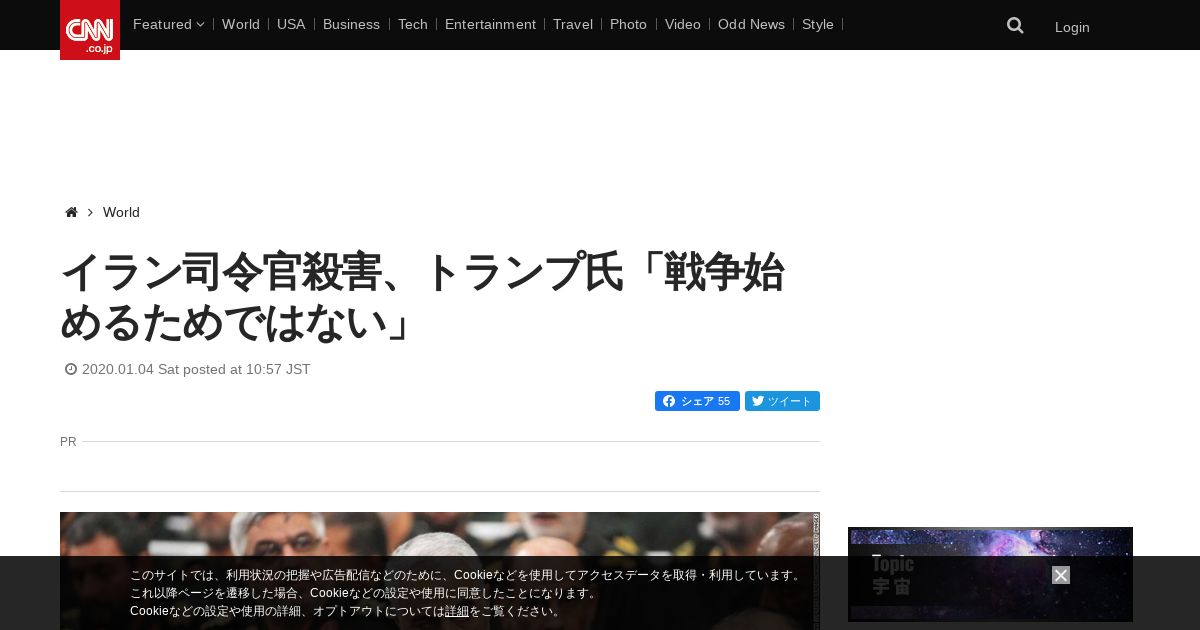This screenshot has width=1200, height=630.
Task: Select the Tech menu item
Action: tap(412, 24)
